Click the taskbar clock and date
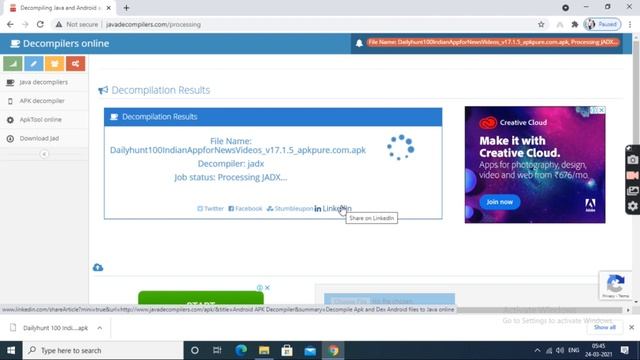 598,350
